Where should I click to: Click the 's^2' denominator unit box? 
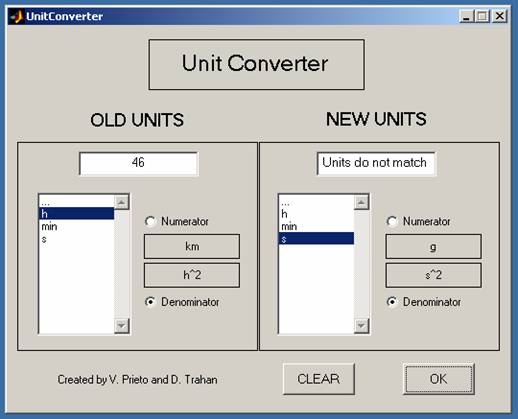[434, 275]
